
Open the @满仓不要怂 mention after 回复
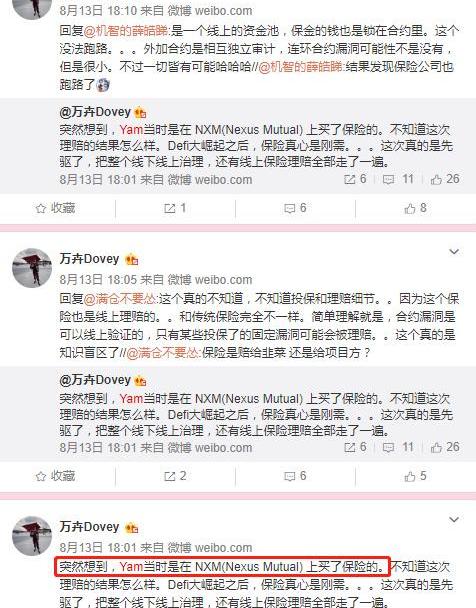120,299
